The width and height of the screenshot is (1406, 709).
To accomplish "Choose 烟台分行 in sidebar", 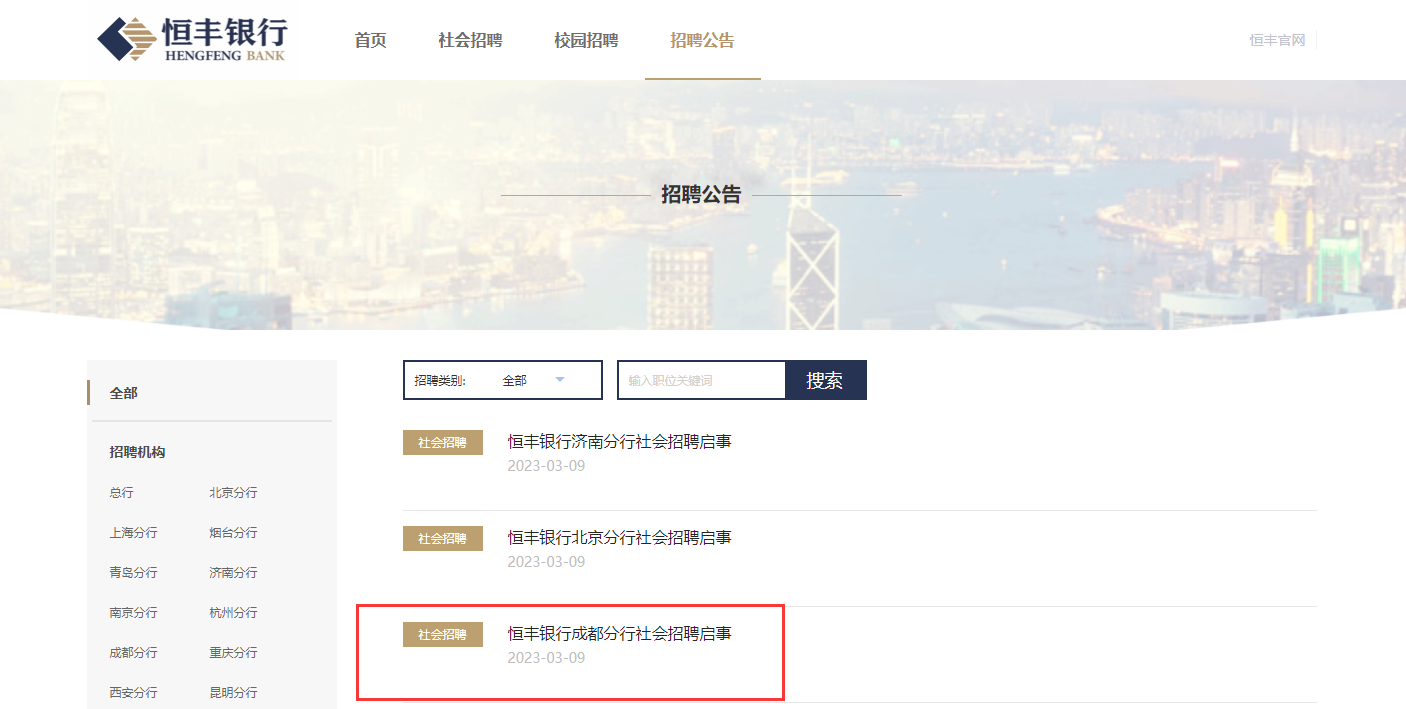I will tap(233, 533).
